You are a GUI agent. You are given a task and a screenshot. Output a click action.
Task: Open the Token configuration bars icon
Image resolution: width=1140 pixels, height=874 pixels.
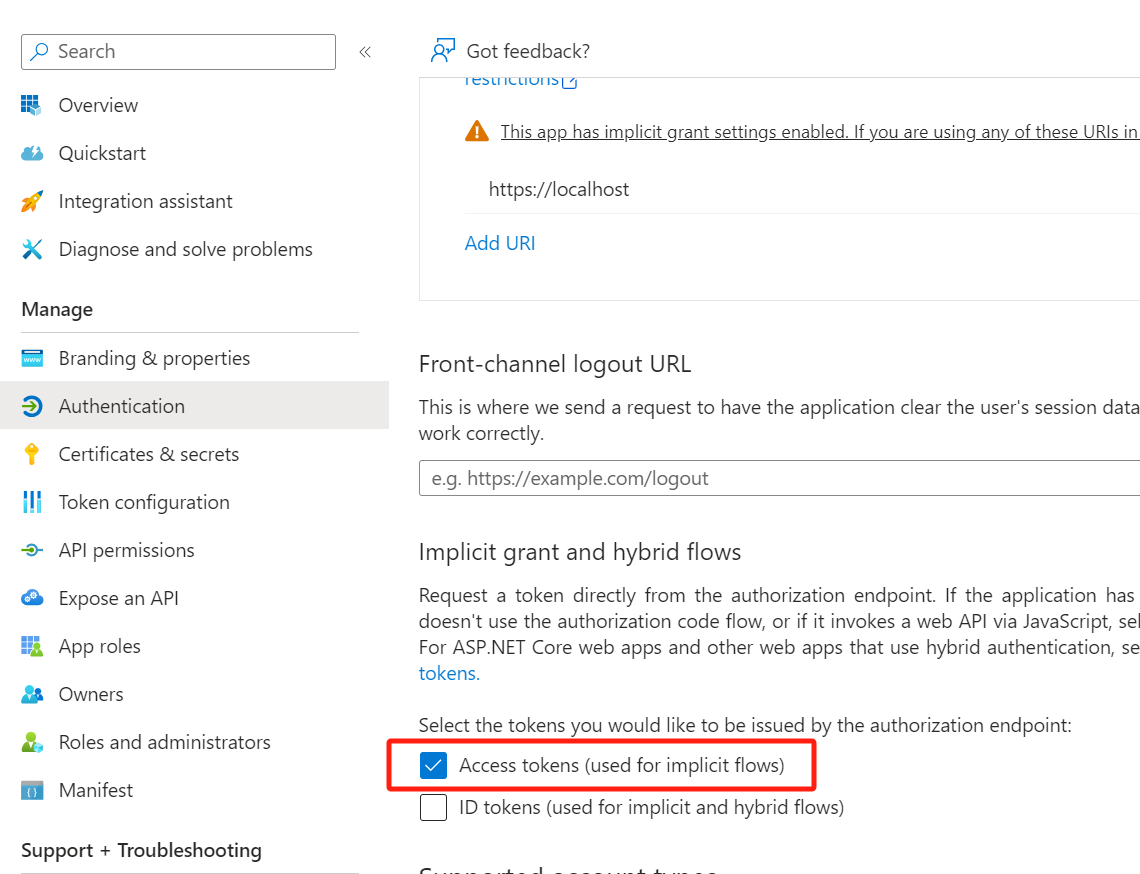pos(31,502)
